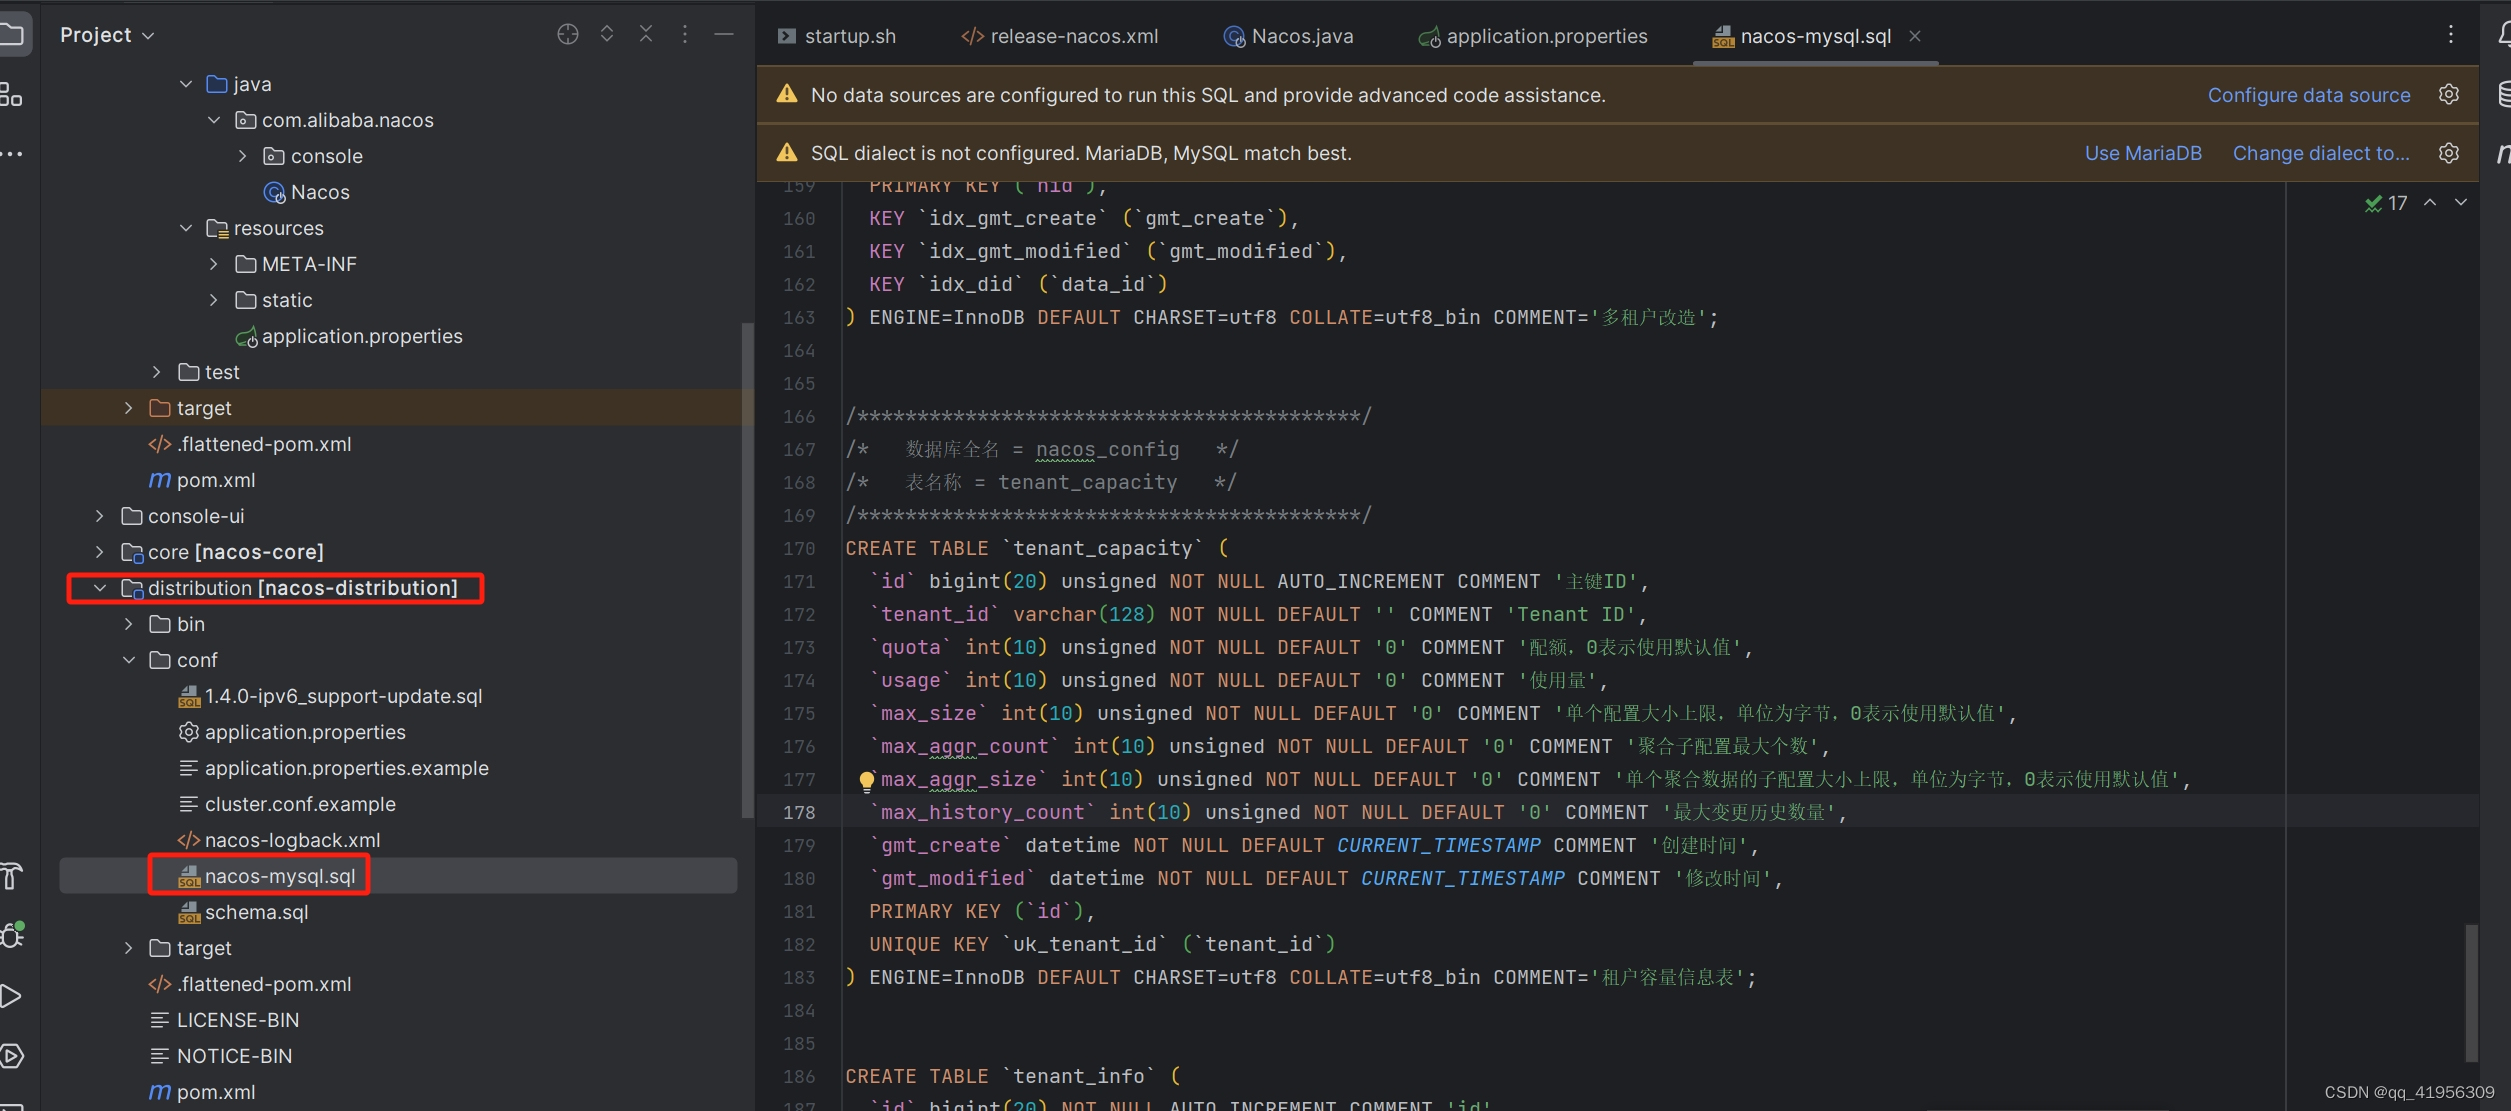Switch to the release-nacos.xml tab
This screenshot has height=1111, width=2511.
1060,36
